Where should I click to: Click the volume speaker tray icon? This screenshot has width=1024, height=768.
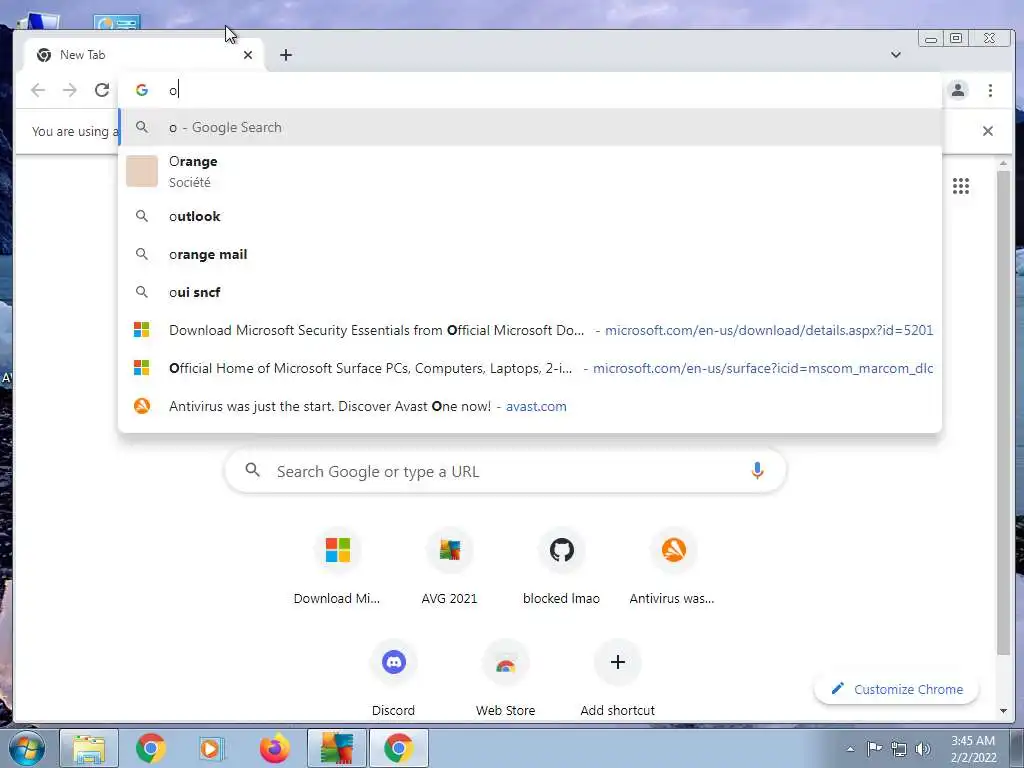tap(923, 748)
